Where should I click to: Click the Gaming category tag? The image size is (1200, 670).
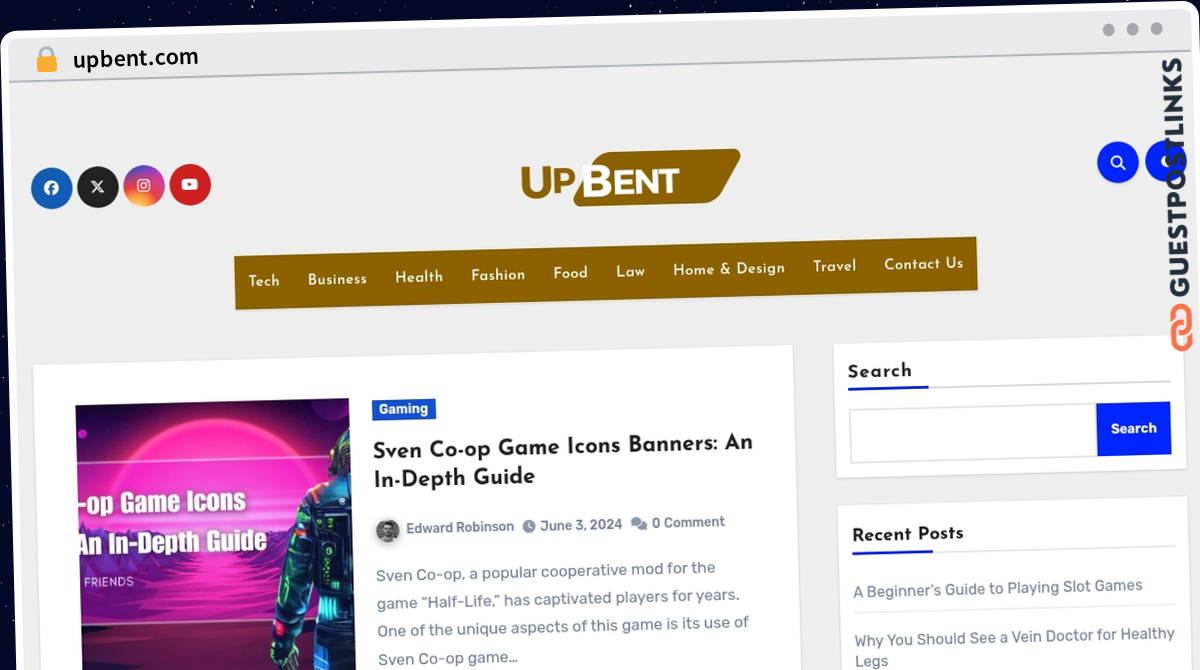coord(404,409)
